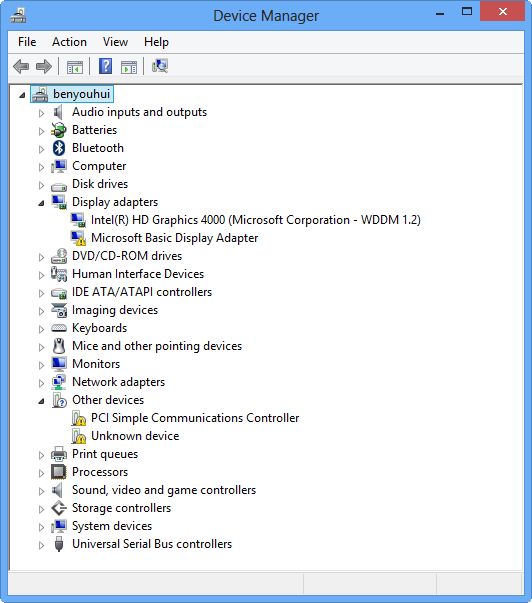Select the Unknown device warning icon
Screen dimensions: 532x603
coord(78,436)
